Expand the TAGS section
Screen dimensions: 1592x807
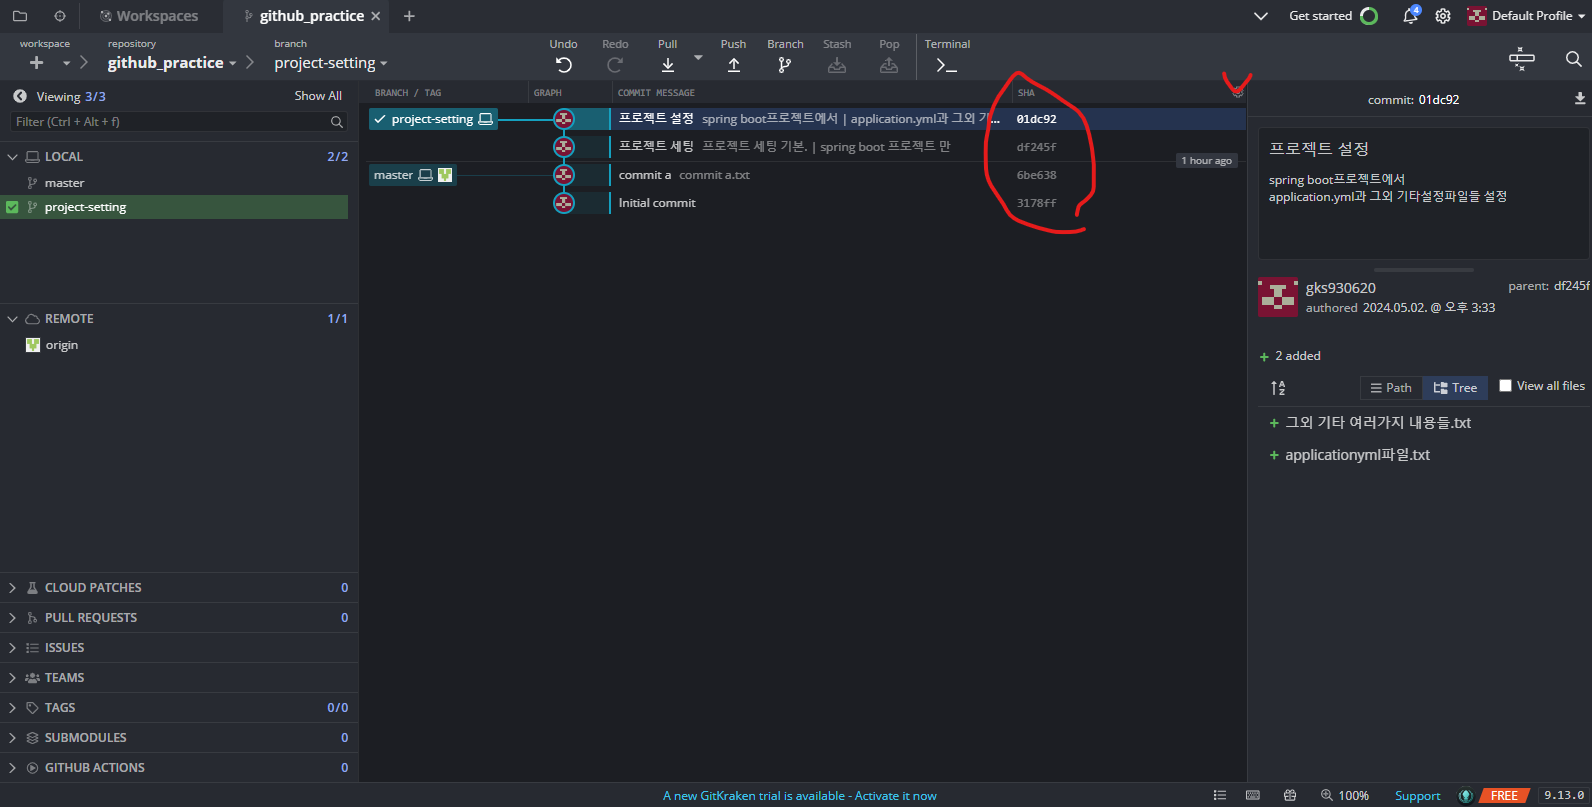(x=13, y=708)
